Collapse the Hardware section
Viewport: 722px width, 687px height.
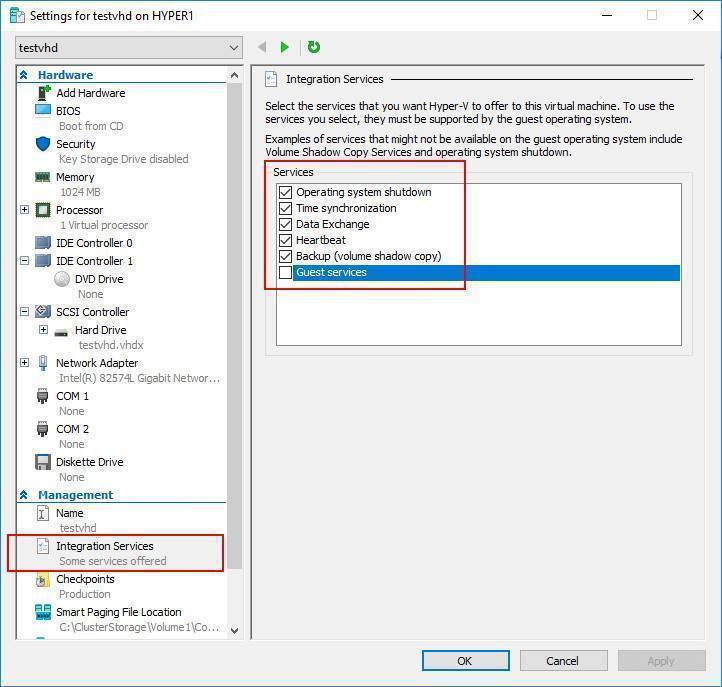click(23, 75)
